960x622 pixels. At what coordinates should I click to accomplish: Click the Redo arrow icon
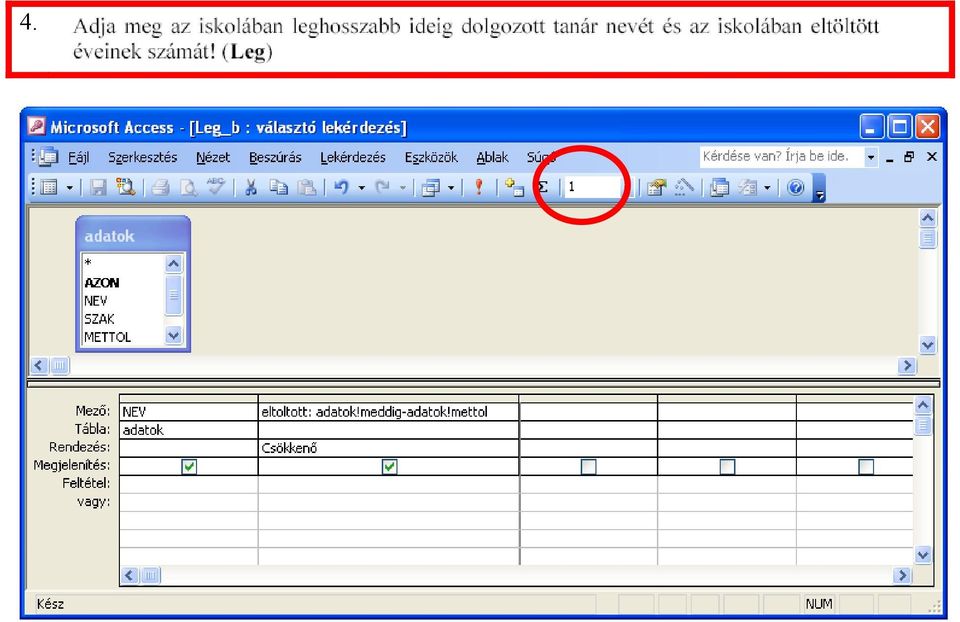[x=383, y=187]
